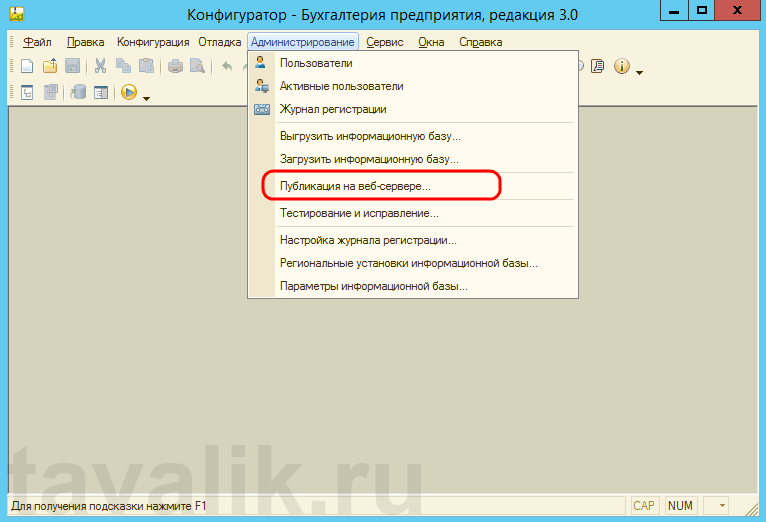Click the Open file folder icon
The height and width of the screenshot is (522, 766).
(x=50, y=66)
